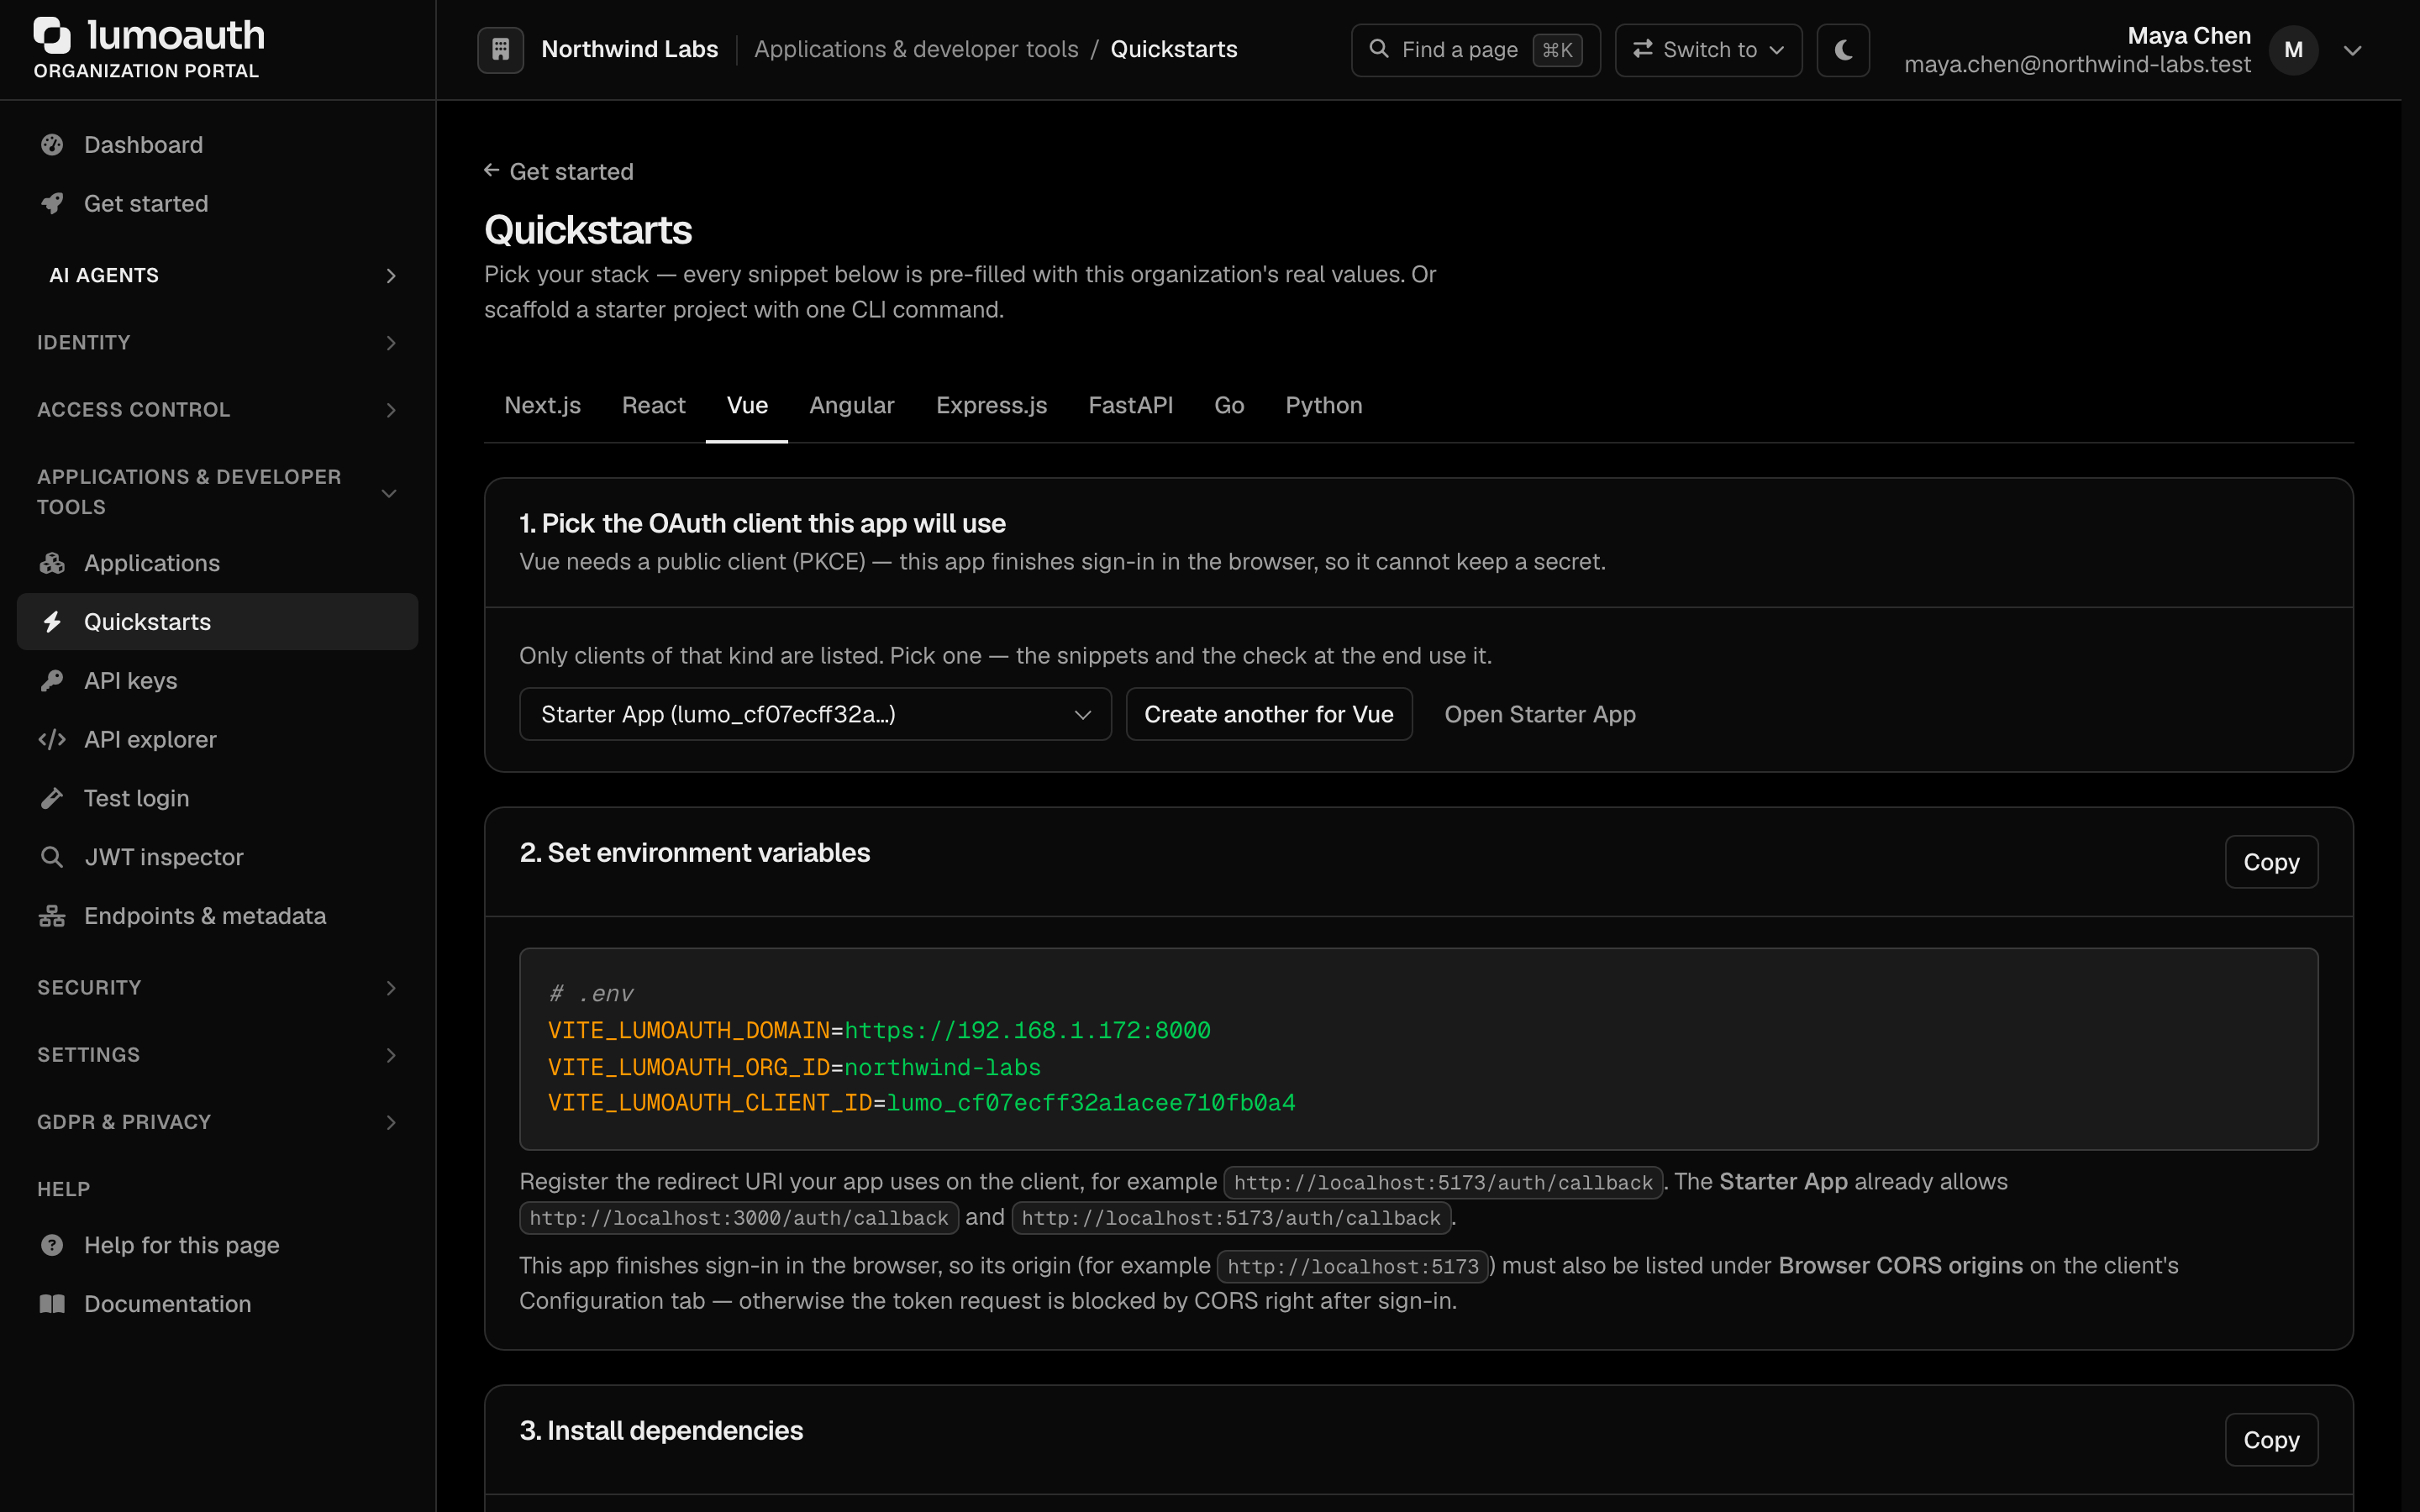Viewport: 2420px width, 1512px height.
Task: Switch to the Go tab
Action: [1229, 406]
